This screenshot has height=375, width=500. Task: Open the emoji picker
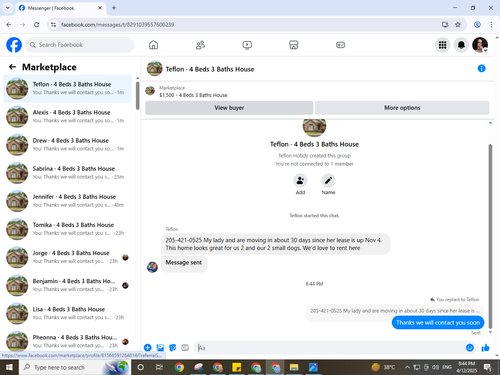470,348
